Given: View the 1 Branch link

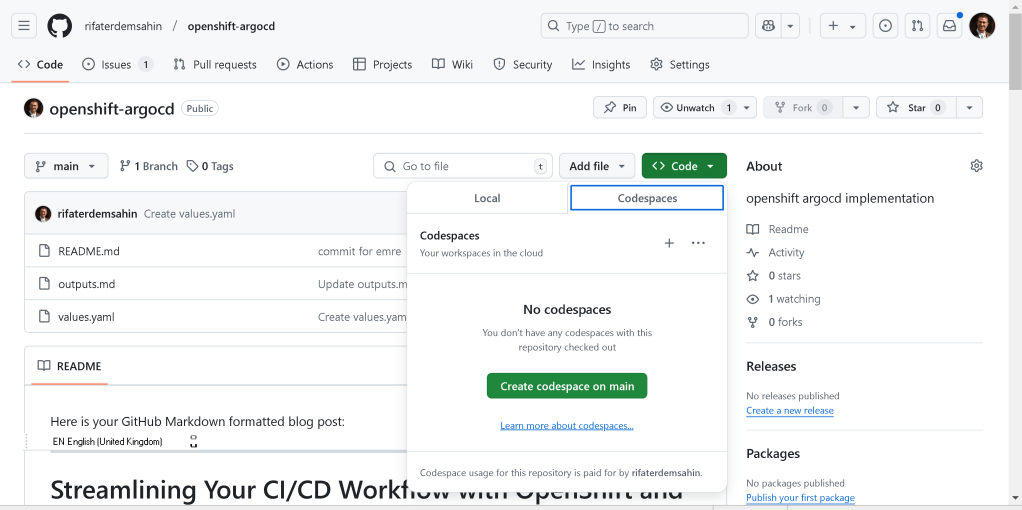Looking at the screenshot, I should [x=149, y=166].
